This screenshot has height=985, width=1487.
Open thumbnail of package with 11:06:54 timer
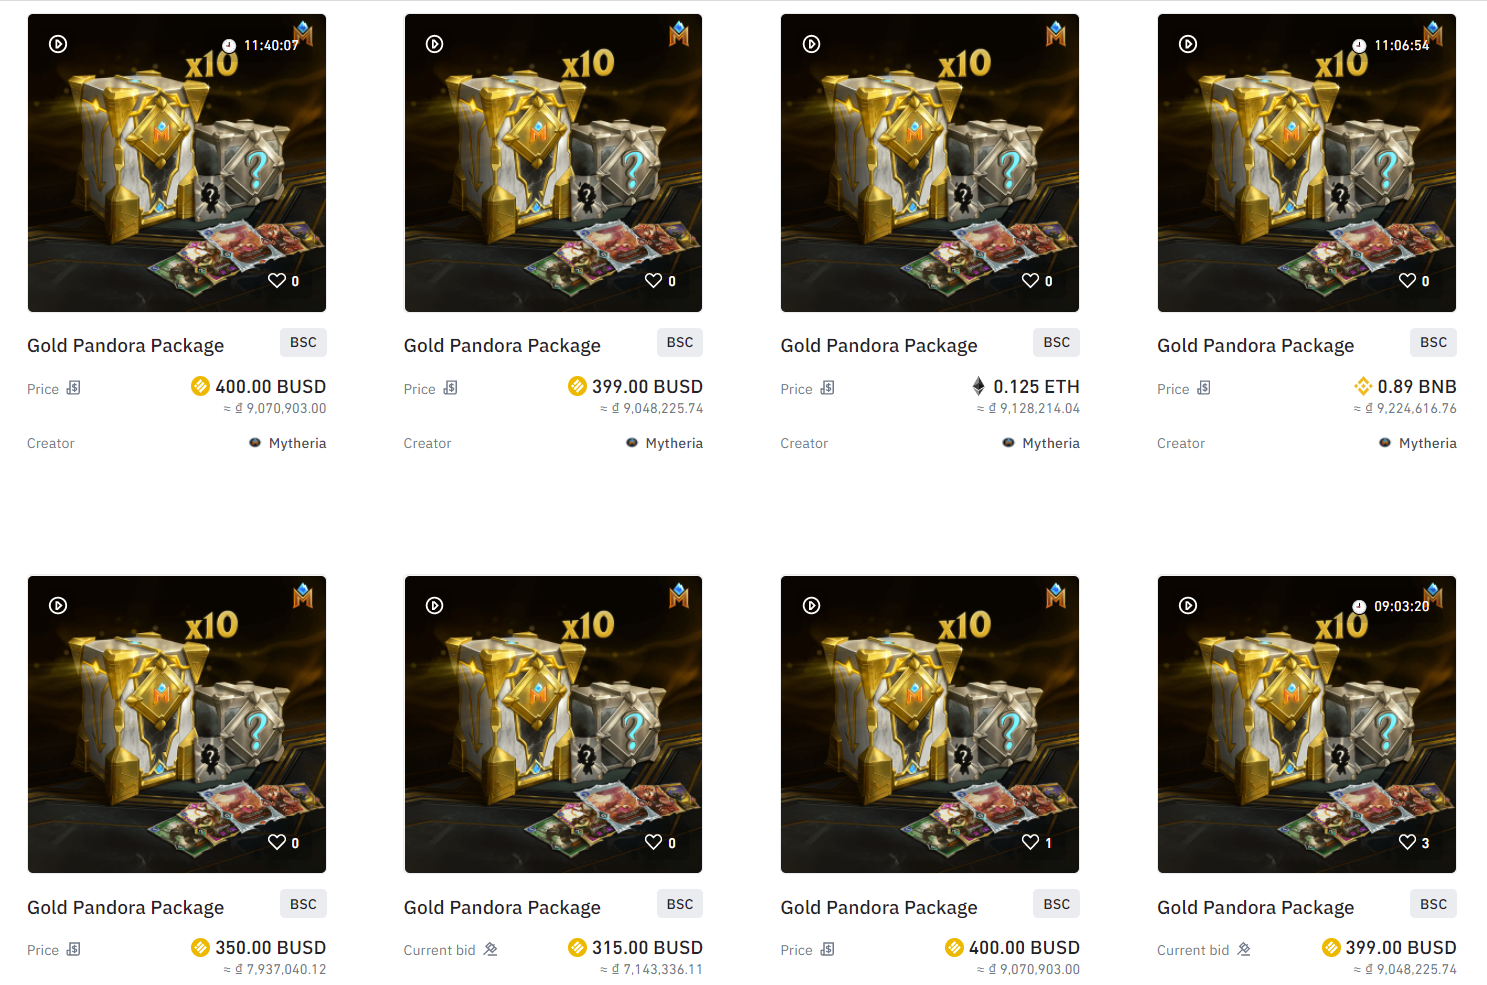tap(1307, 163)
